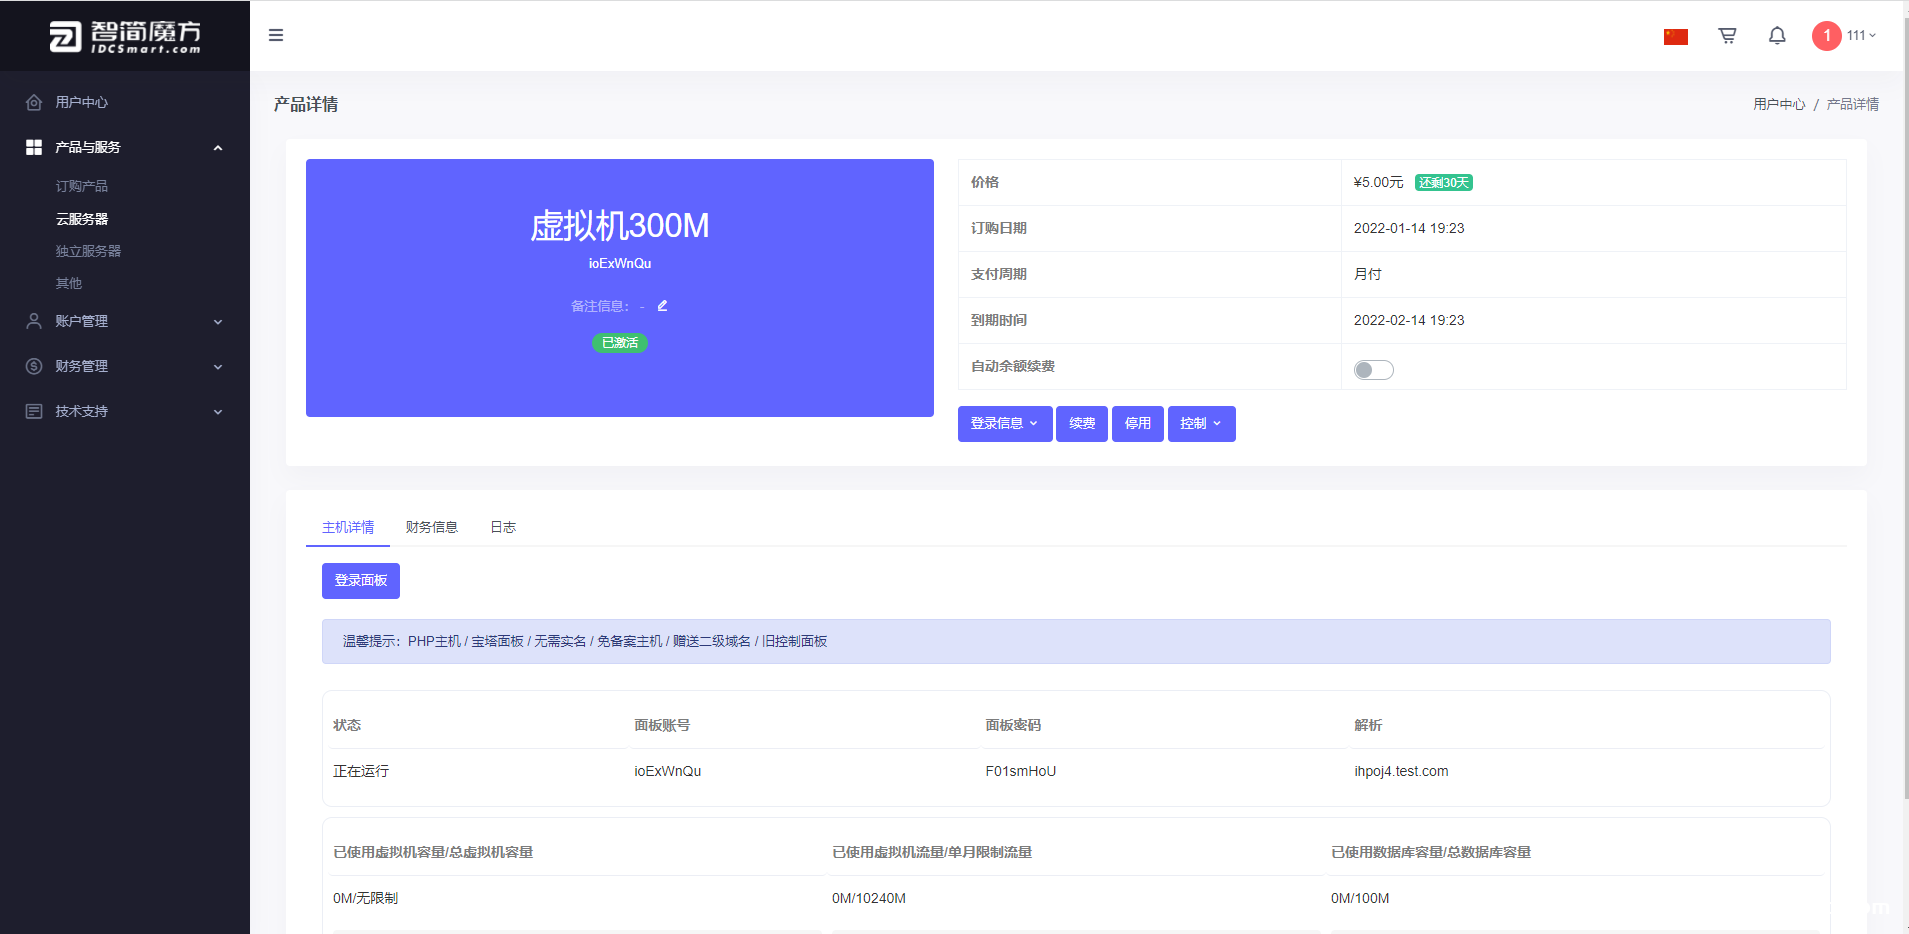
Task: Click the 用户中心 breadcrumb link
Action: pyautogui.click(x=1779, y=104)
